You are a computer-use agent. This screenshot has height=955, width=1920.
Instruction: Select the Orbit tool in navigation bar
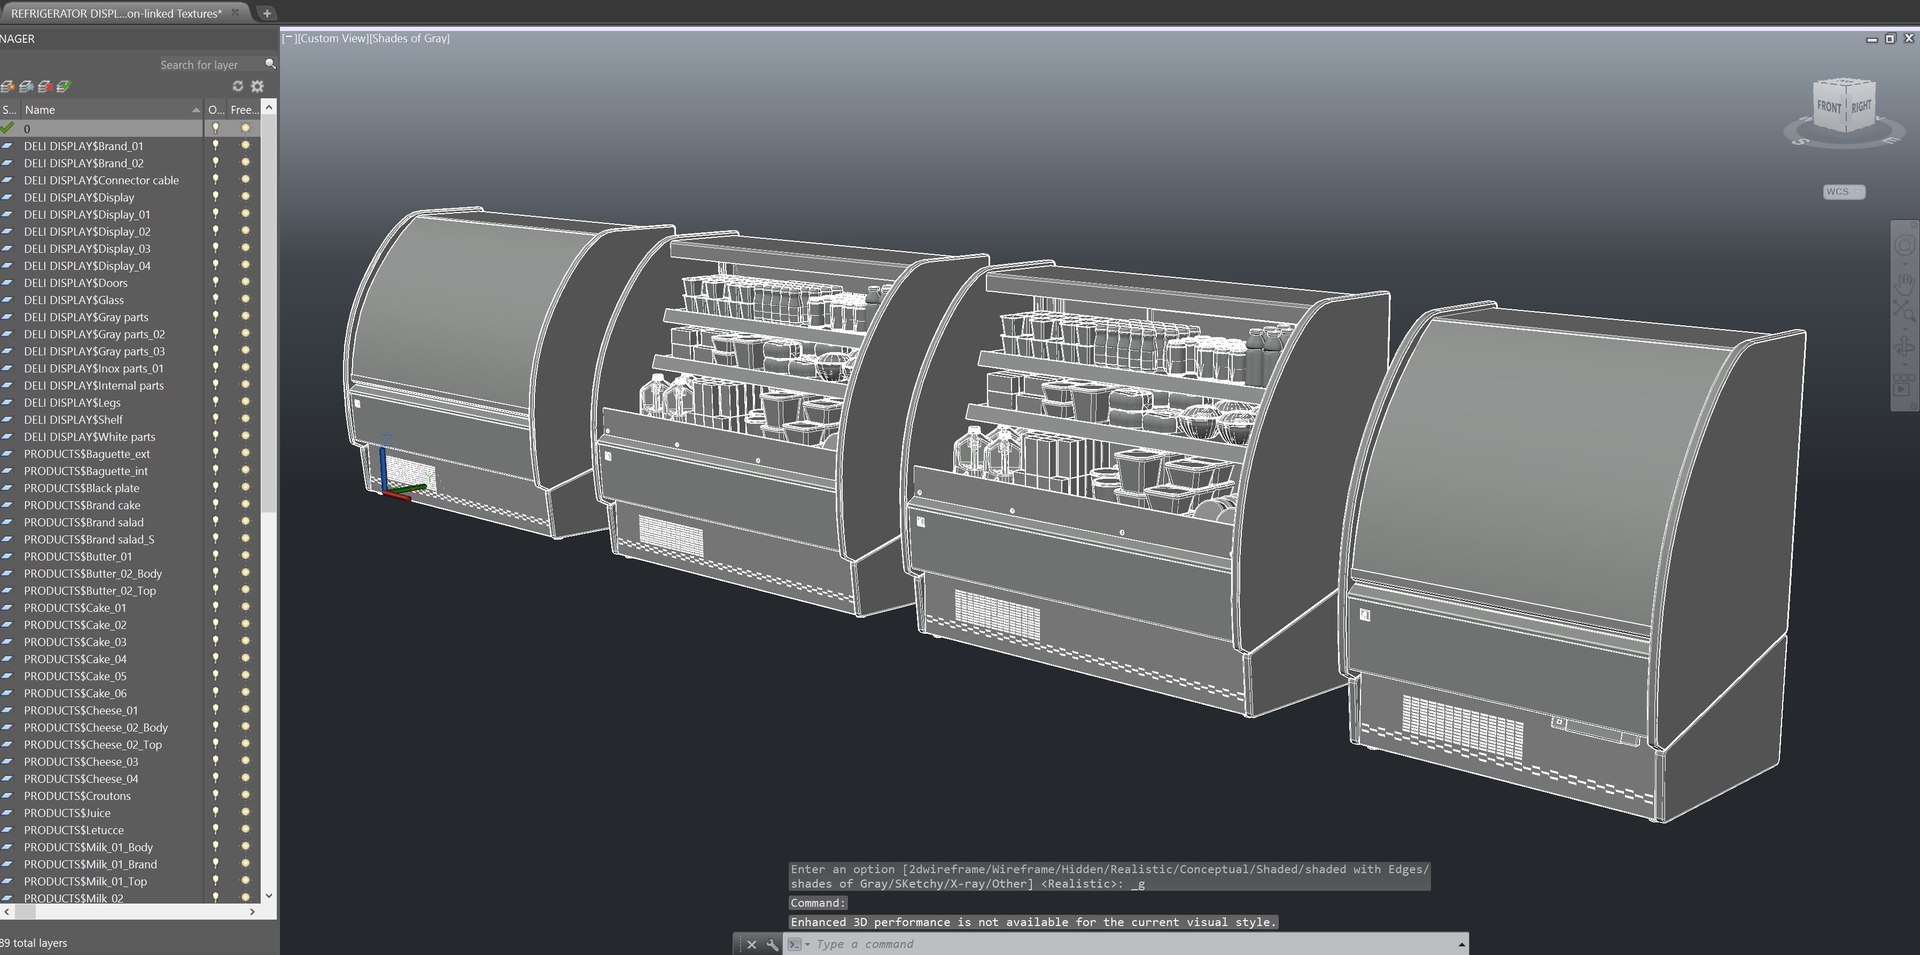pyautogui.click(x=1904, y=347)
